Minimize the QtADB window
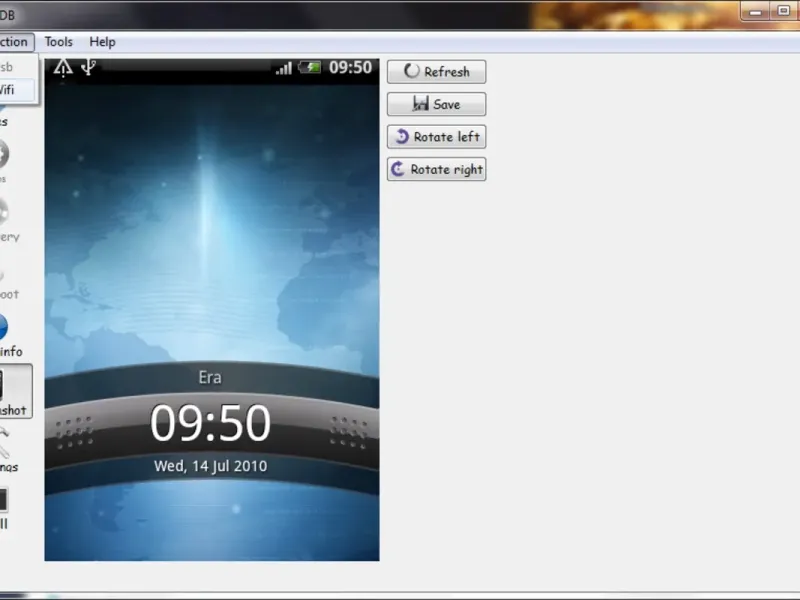Screen dimensions: 800x600 (x=756, y=11)
